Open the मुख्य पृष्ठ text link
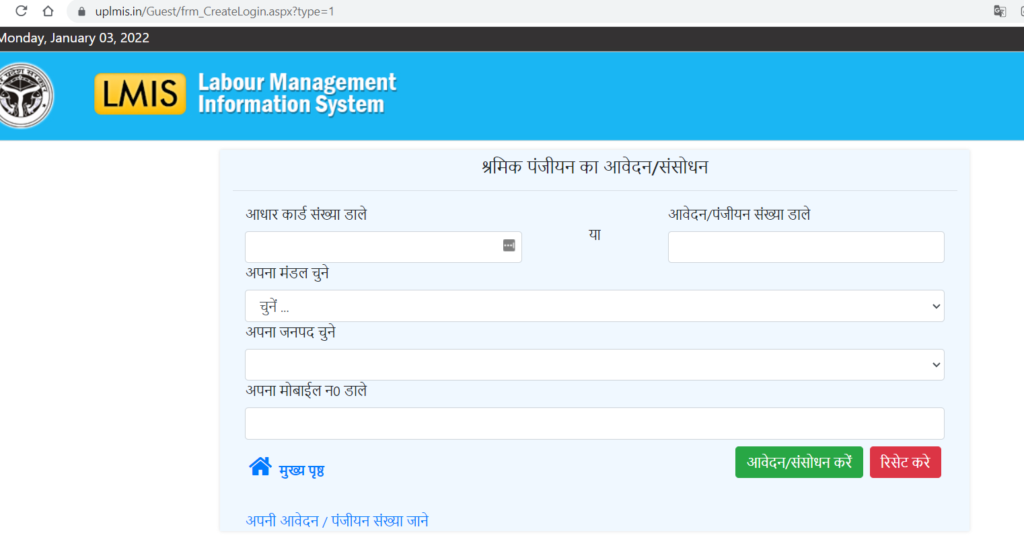The width and height of the screenshot is (1024, 560). pos(301,470)
